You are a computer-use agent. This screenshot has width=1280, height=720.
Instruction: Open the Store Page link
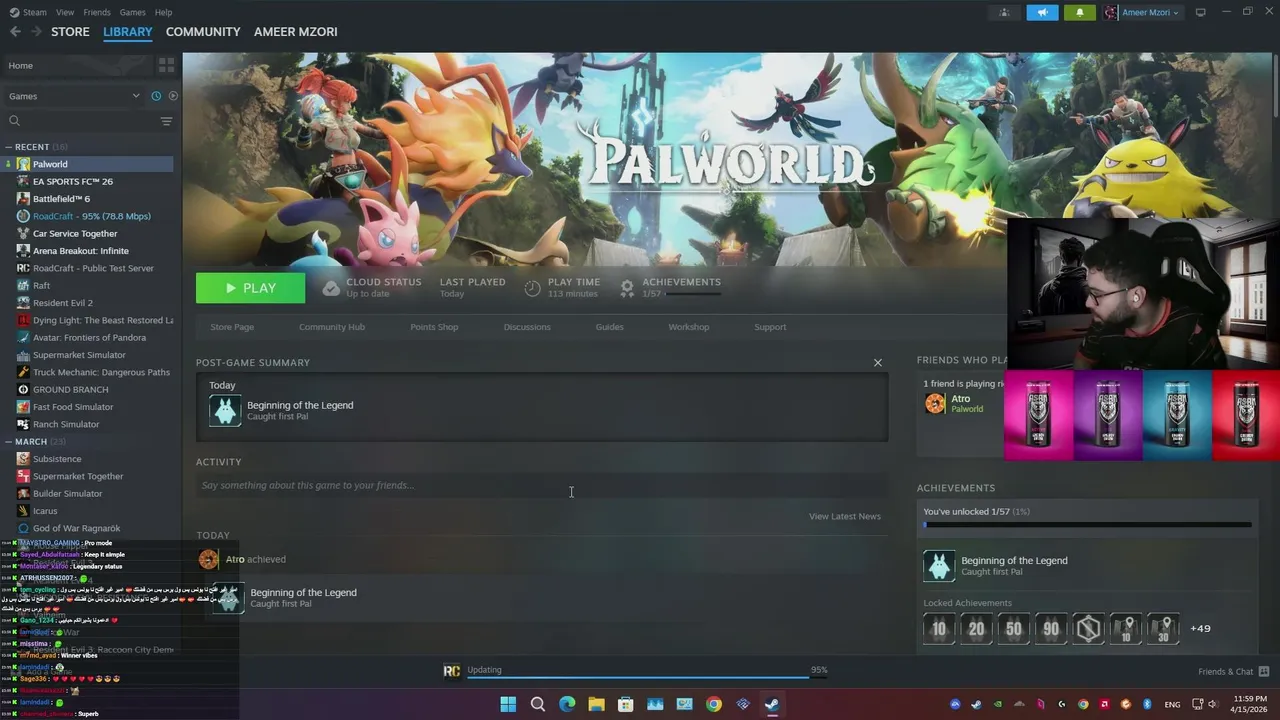[232, 327]
